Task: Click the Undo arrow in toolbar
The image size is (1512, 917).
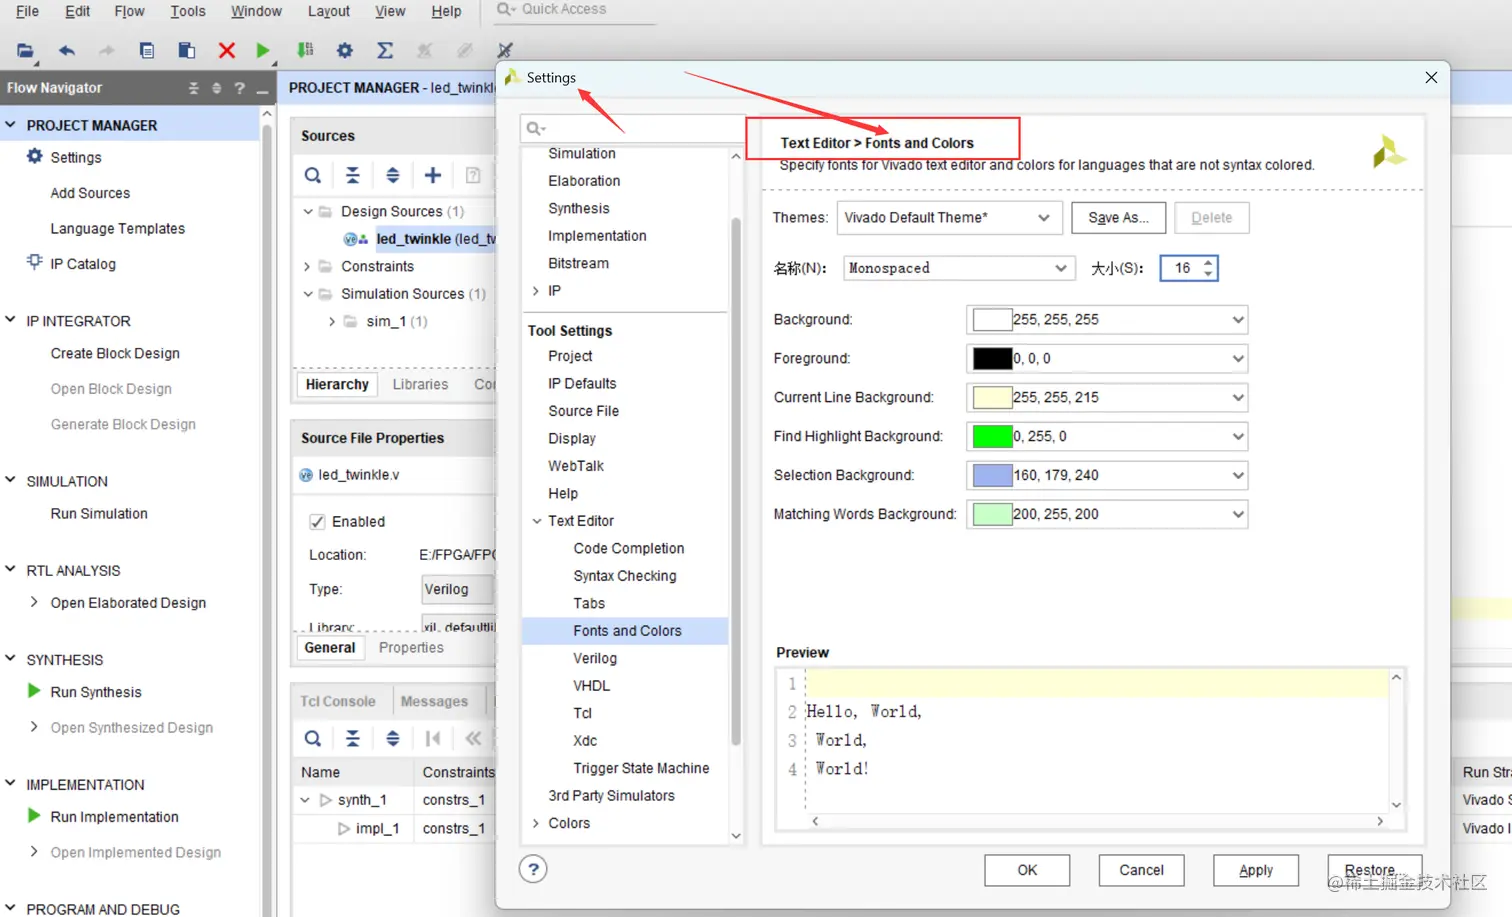Action: (67, 50)
